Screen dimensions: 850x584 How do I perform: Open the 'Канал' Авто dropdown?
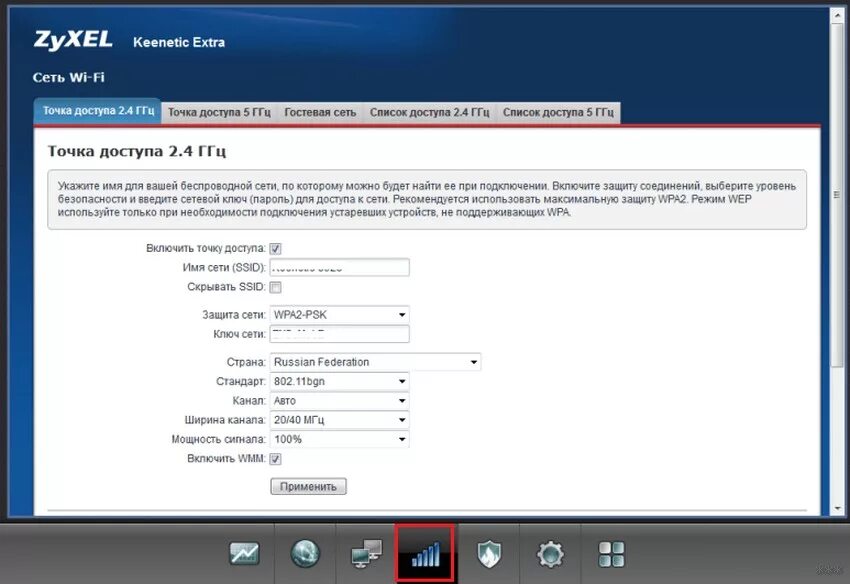point(339,401)
